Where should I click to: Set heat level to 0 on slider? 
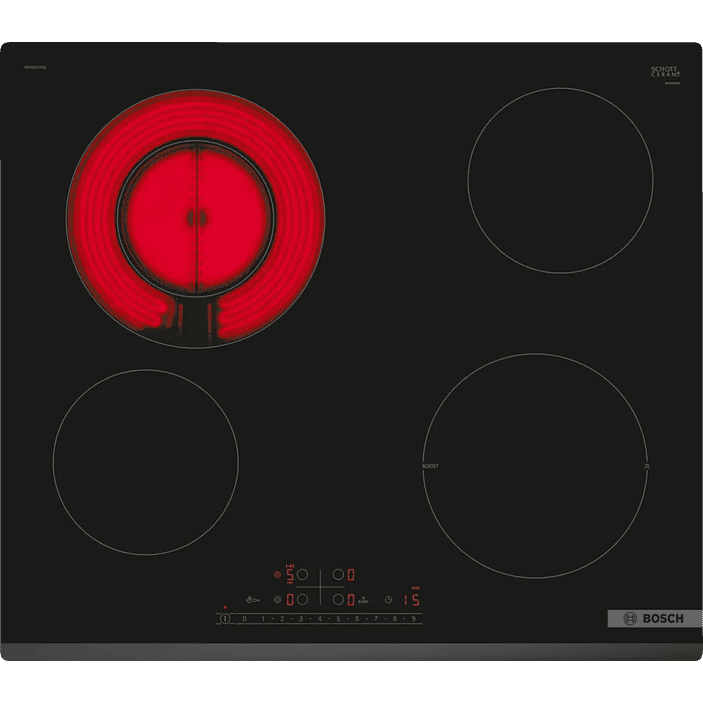244,619
